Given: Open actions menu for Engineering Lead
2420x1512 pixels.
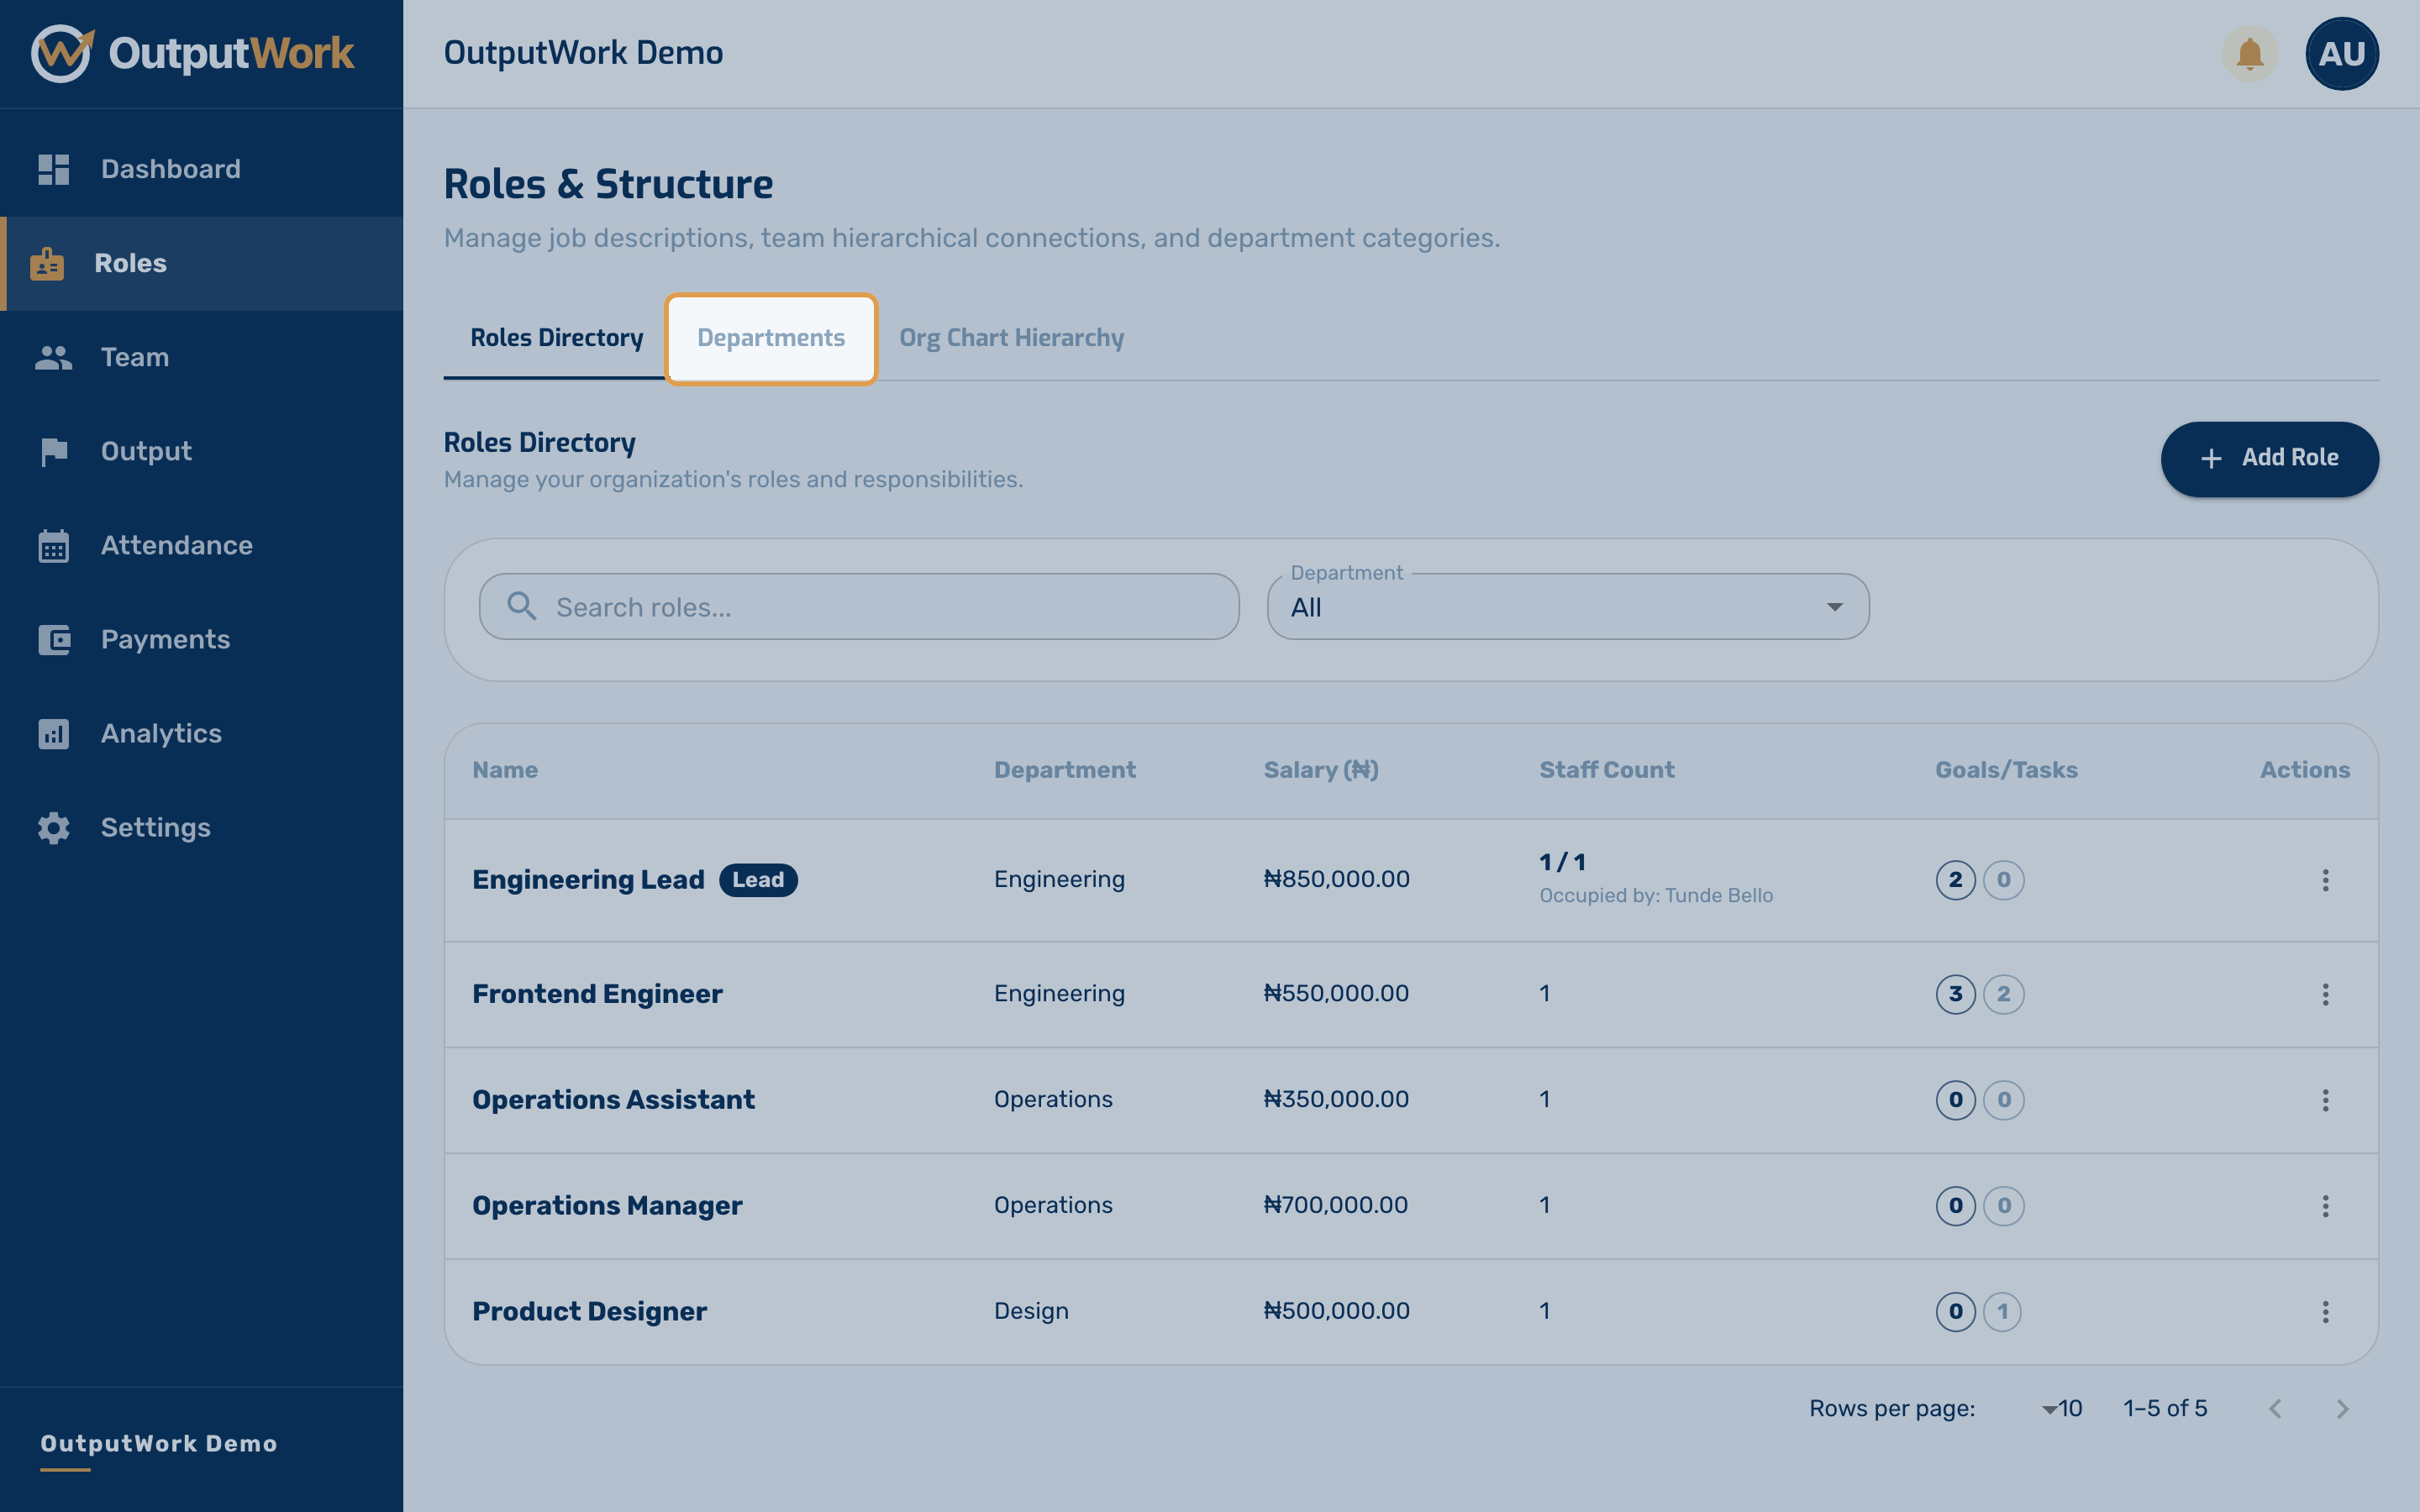Looking at the screenshot, I should pyautogui.click(x=2325, y=880).
